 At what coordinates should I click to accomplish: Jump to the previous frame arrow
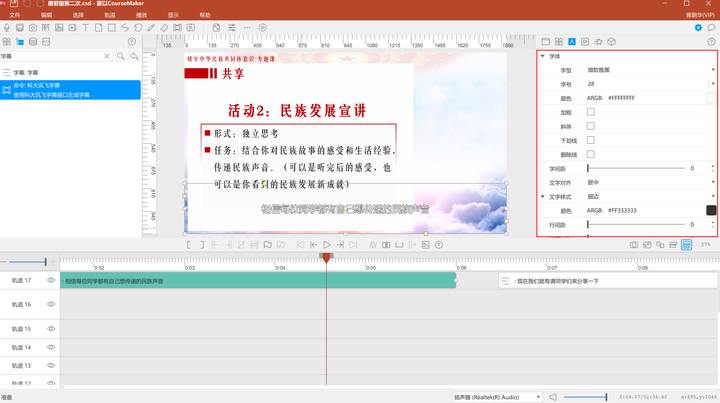(x=314, y=245)
